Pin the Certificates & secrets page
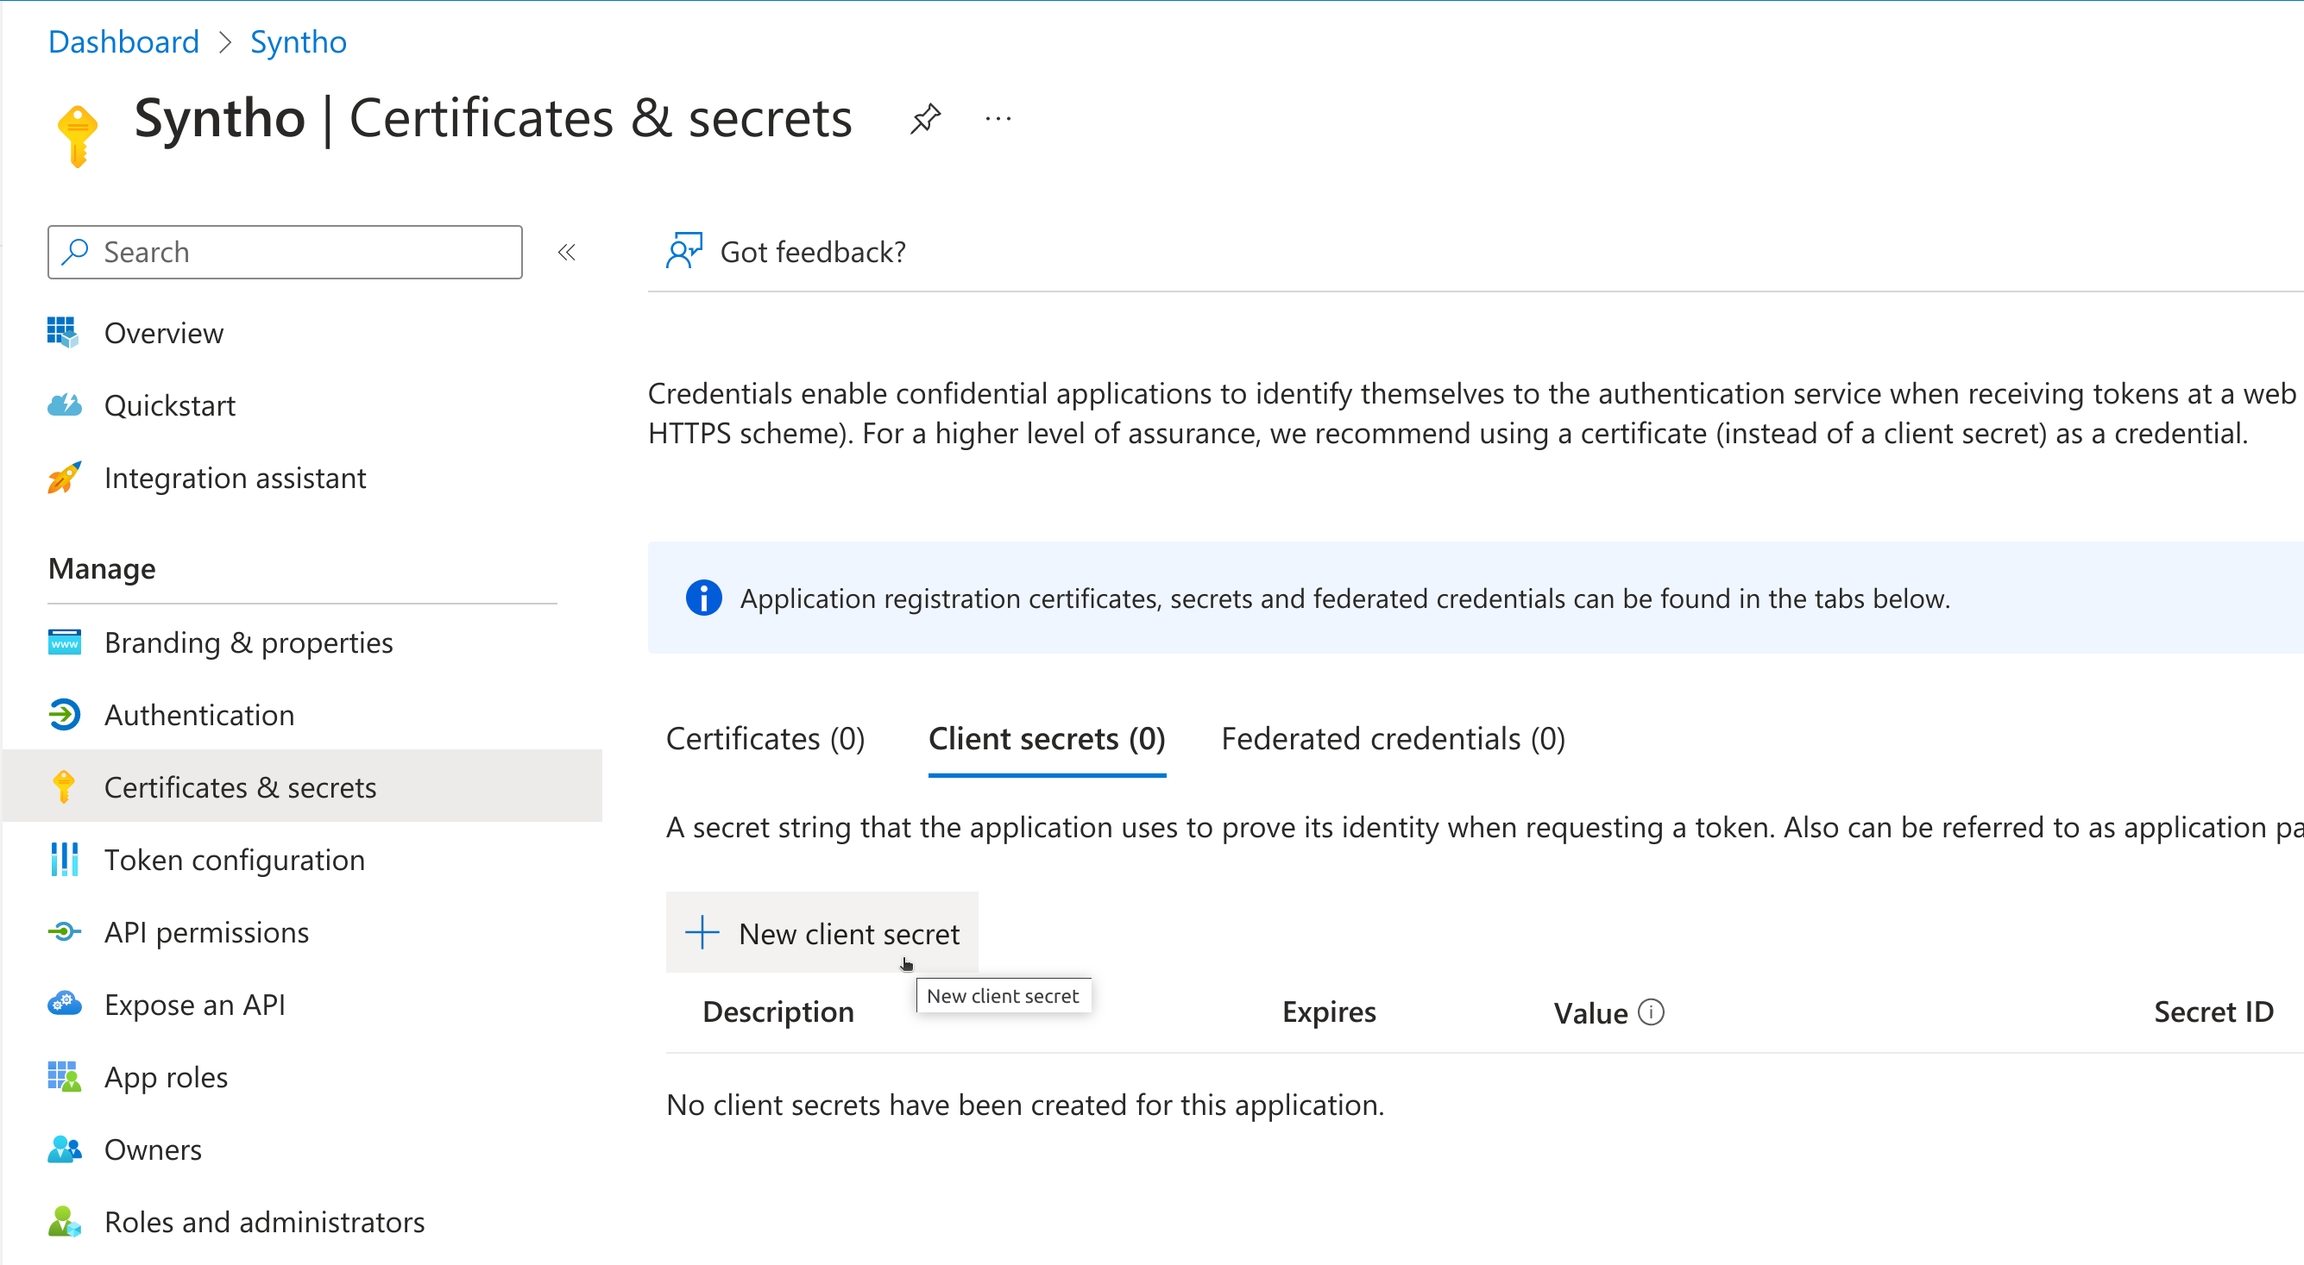2304x1265 pixels. [x=925, y=119]
